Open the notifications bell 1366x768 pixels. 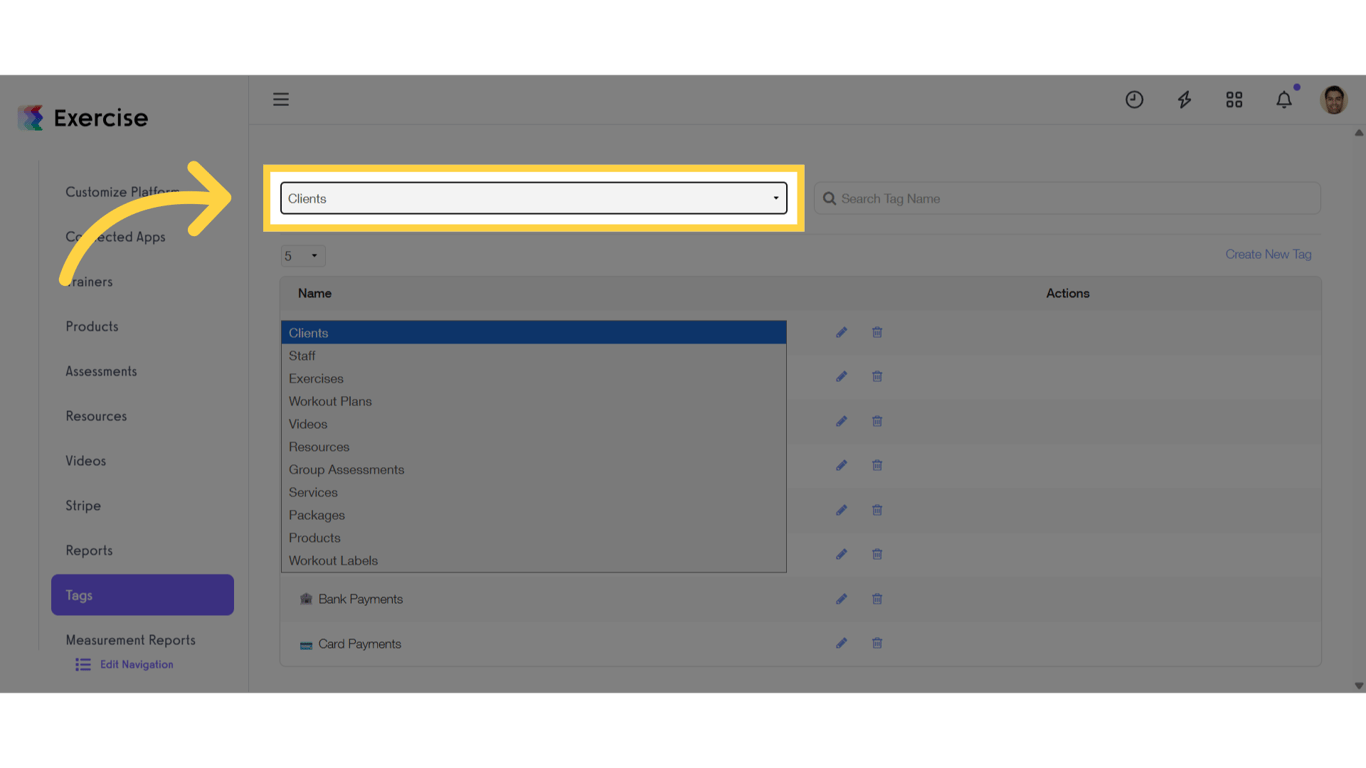[1284, 99]
